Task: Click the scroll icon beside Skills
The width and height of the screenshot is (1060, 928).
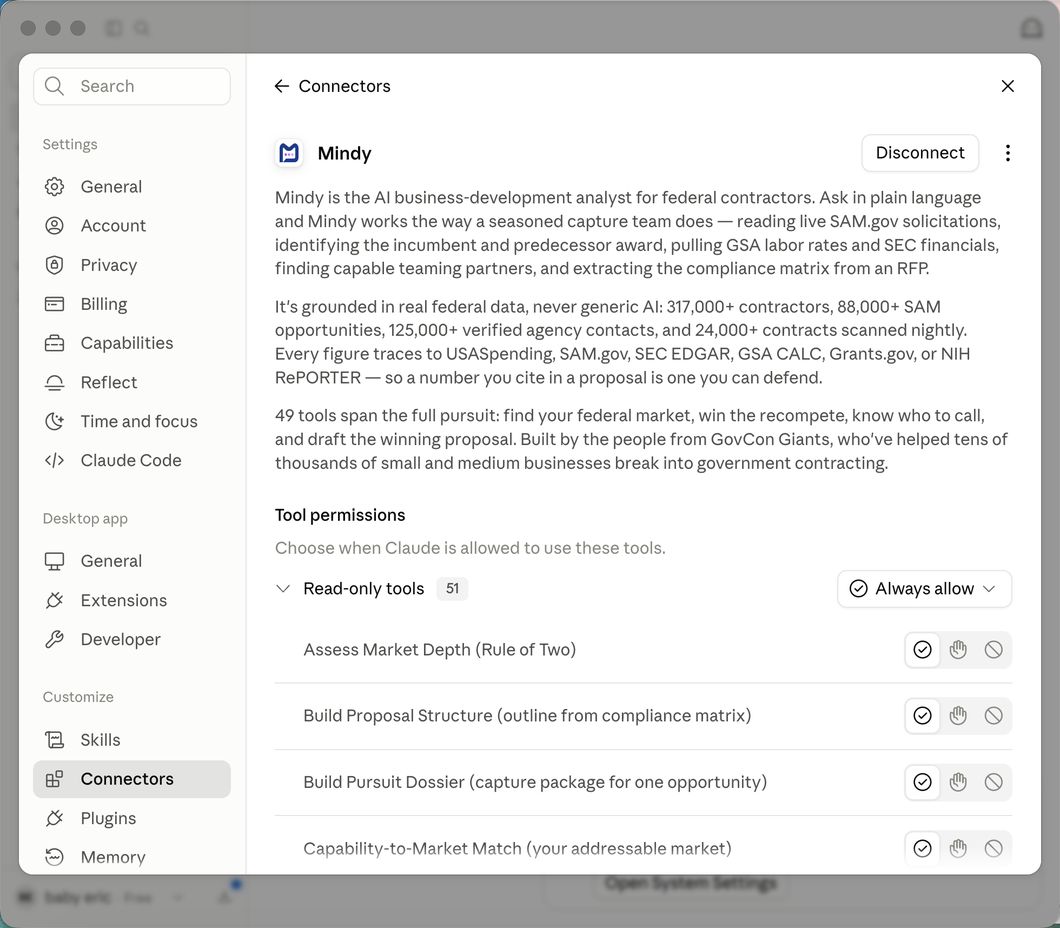Action: coord(54,740)
